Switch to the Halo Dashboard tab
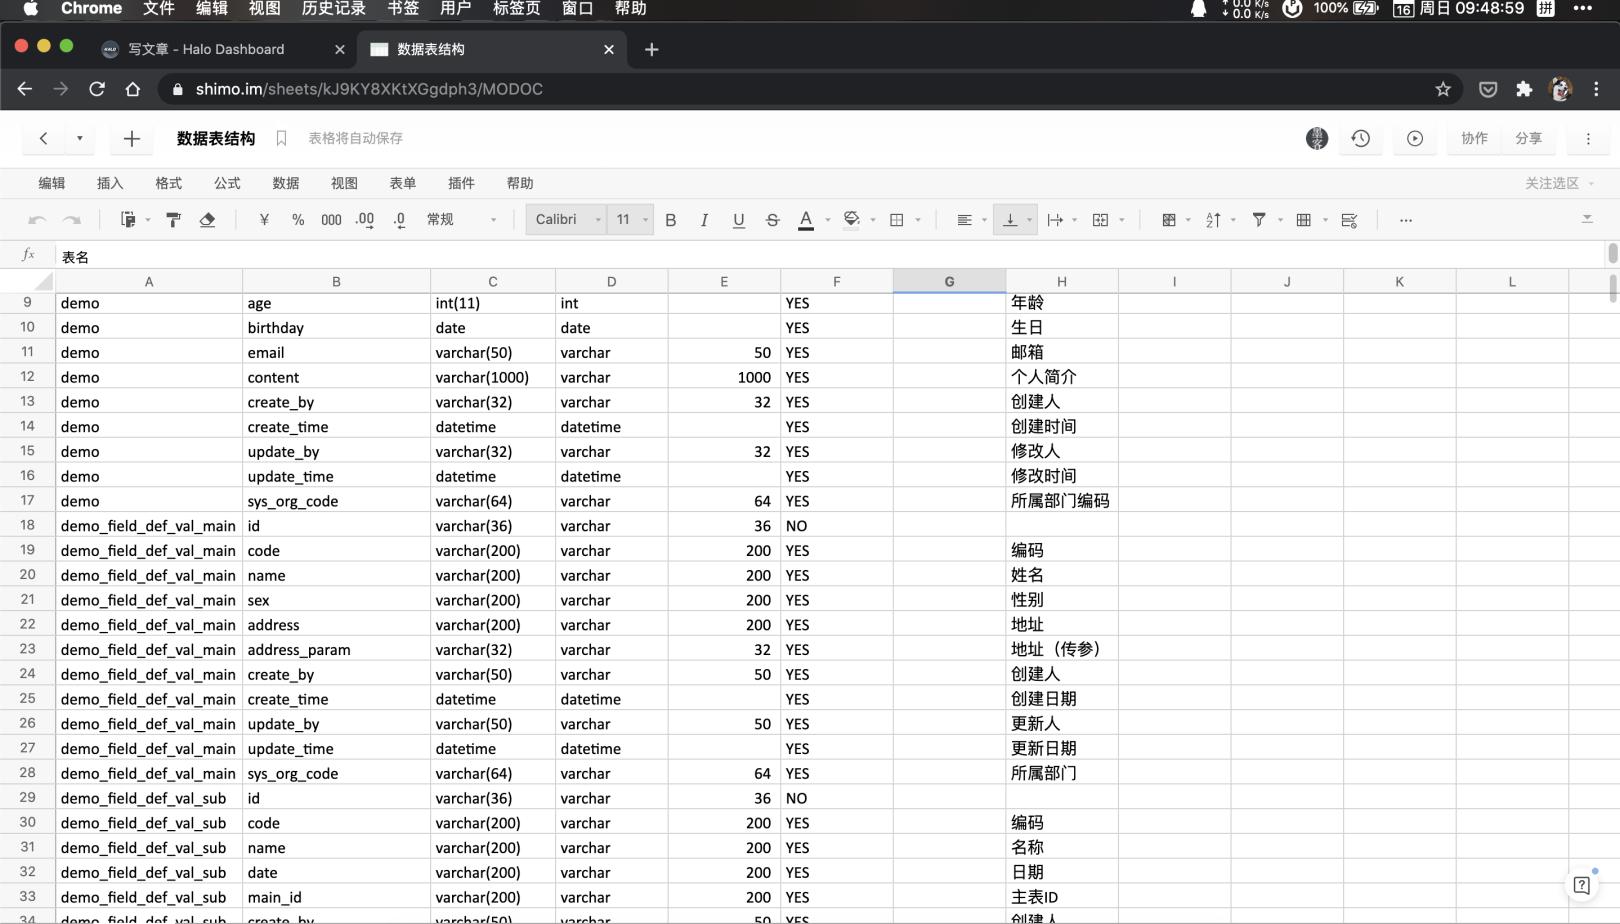This screenshot has height=924, width=1620. [x=206, y=49]
